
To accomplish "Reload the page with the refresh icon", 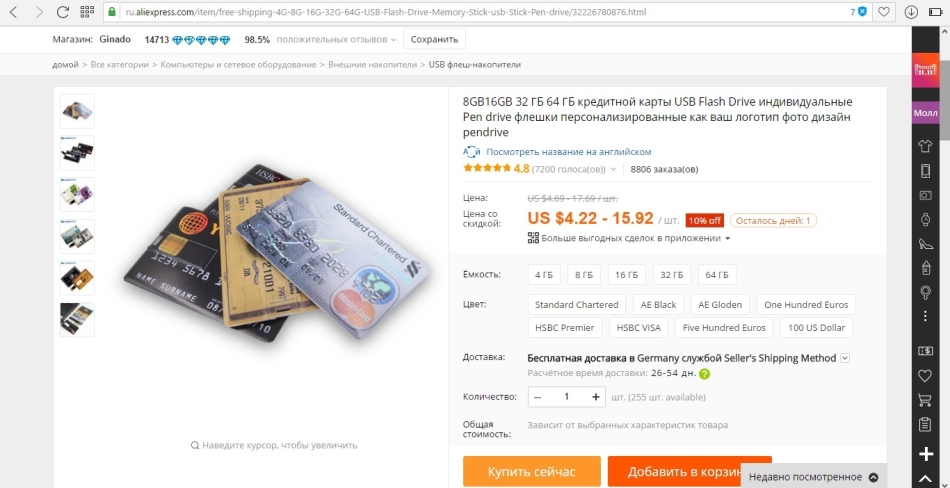I will pyautogui.click(x=62, y=12).
